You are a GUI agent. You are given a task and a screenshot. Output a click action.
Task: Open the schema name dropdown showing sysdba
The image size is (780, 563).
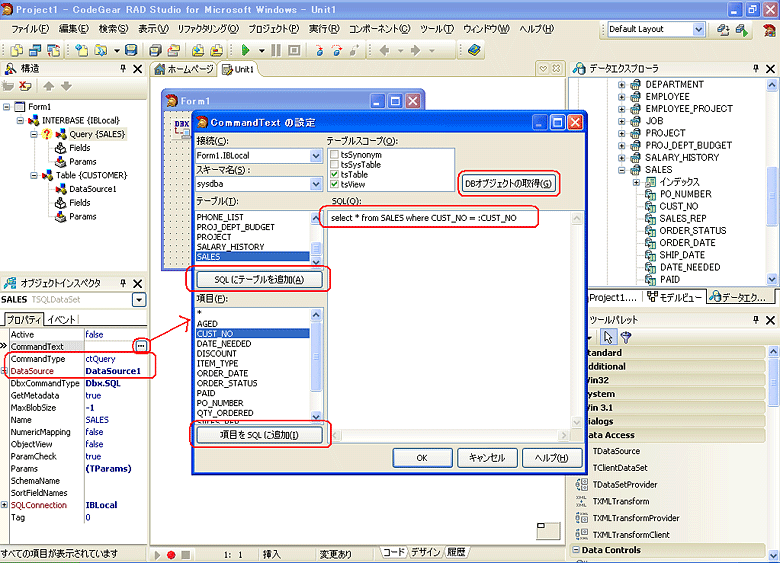[315, 184]
